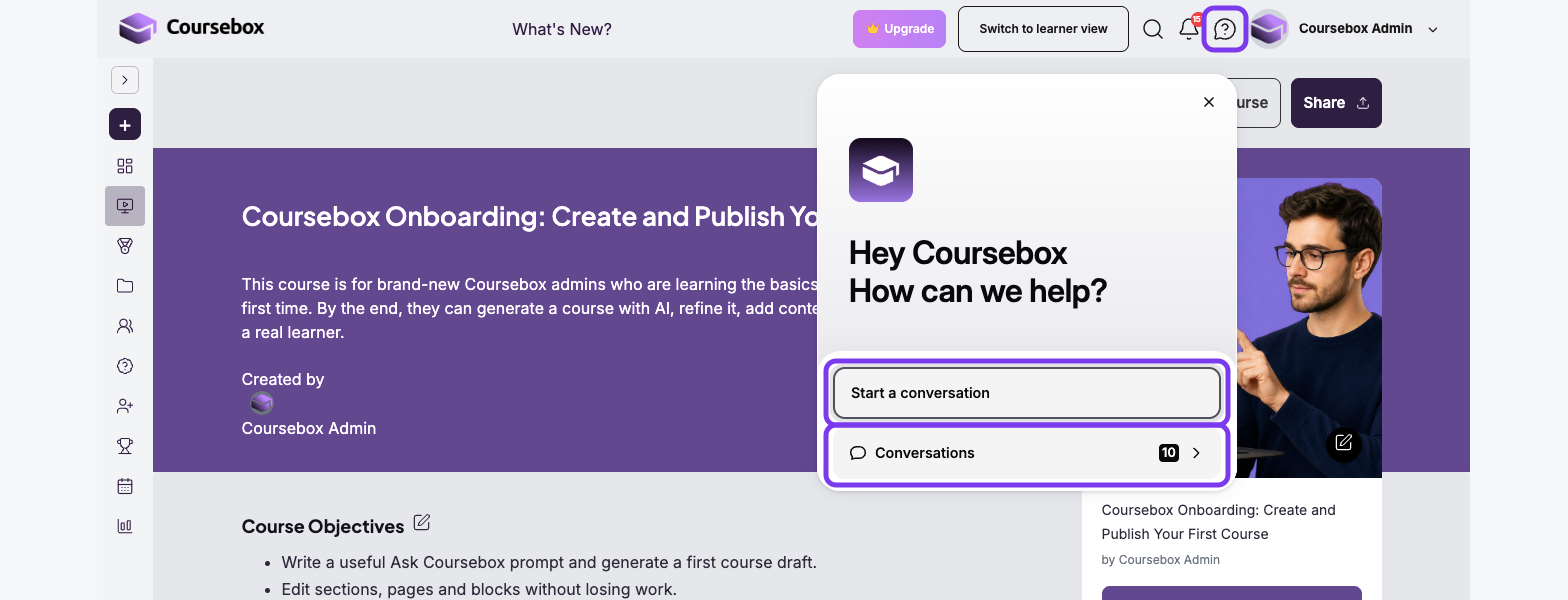Click the plus create button in sidebar

click(125, 125)
